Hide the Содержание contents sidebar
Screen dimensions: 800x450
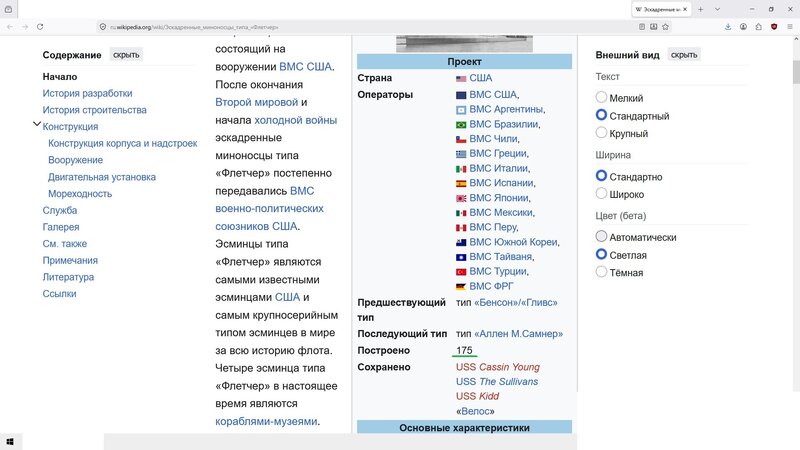coord(126,55)
